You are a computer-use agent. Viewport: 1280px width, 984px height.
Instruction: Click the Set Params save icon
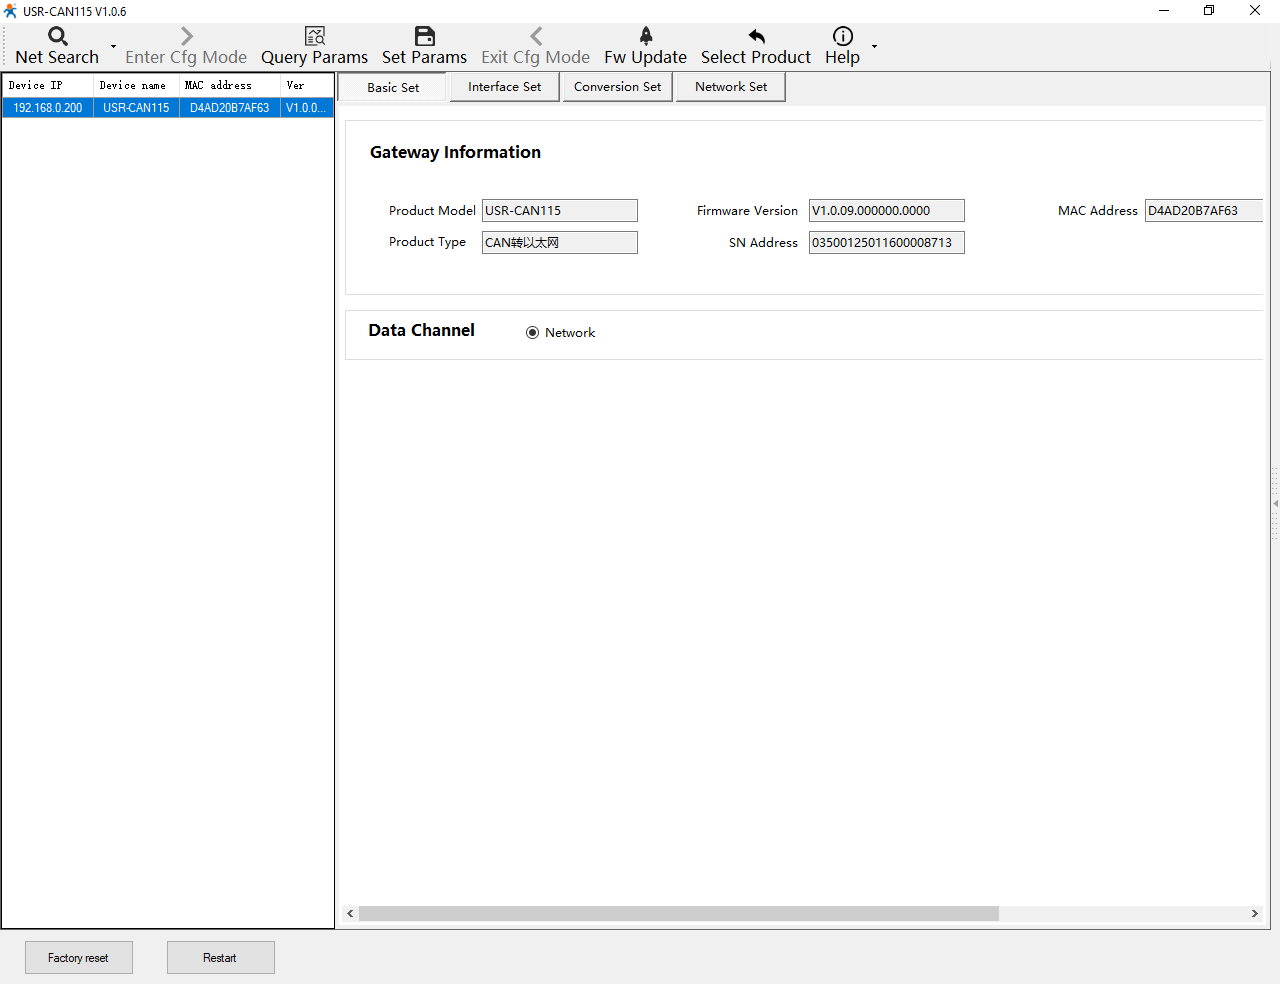point(425,37)
